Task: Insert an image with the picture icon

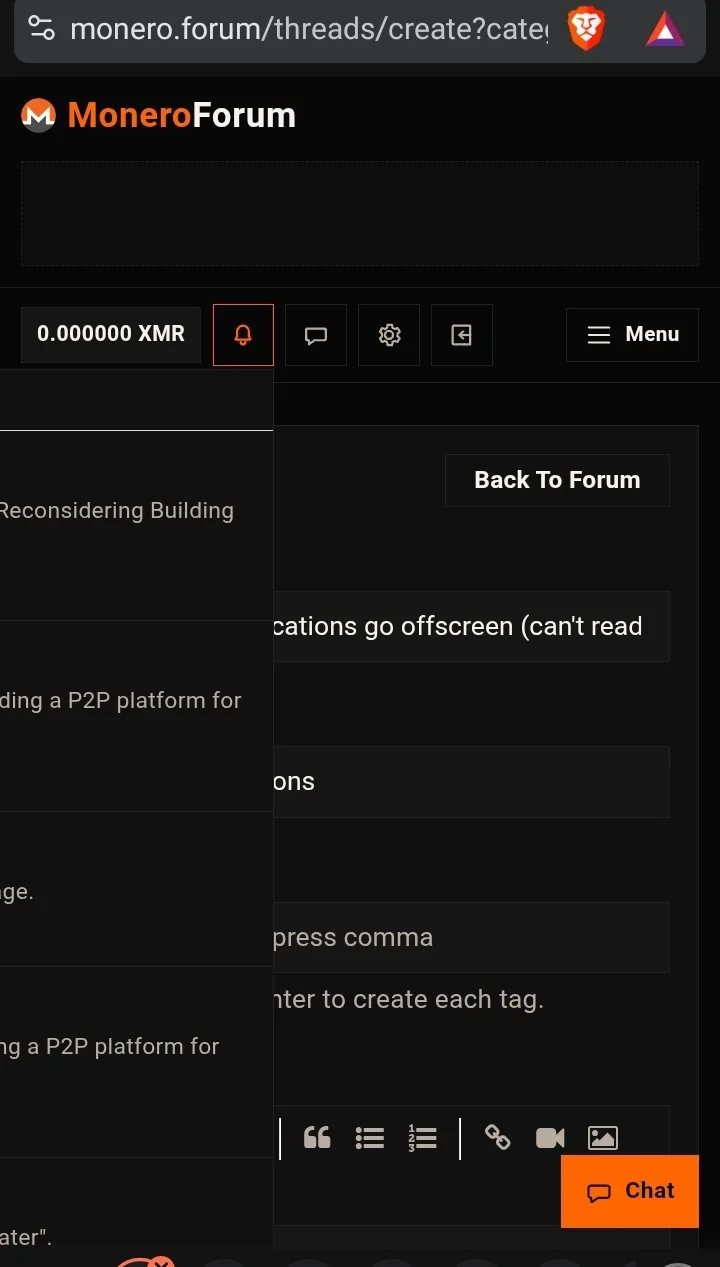Action: [x=603, y=1137]
